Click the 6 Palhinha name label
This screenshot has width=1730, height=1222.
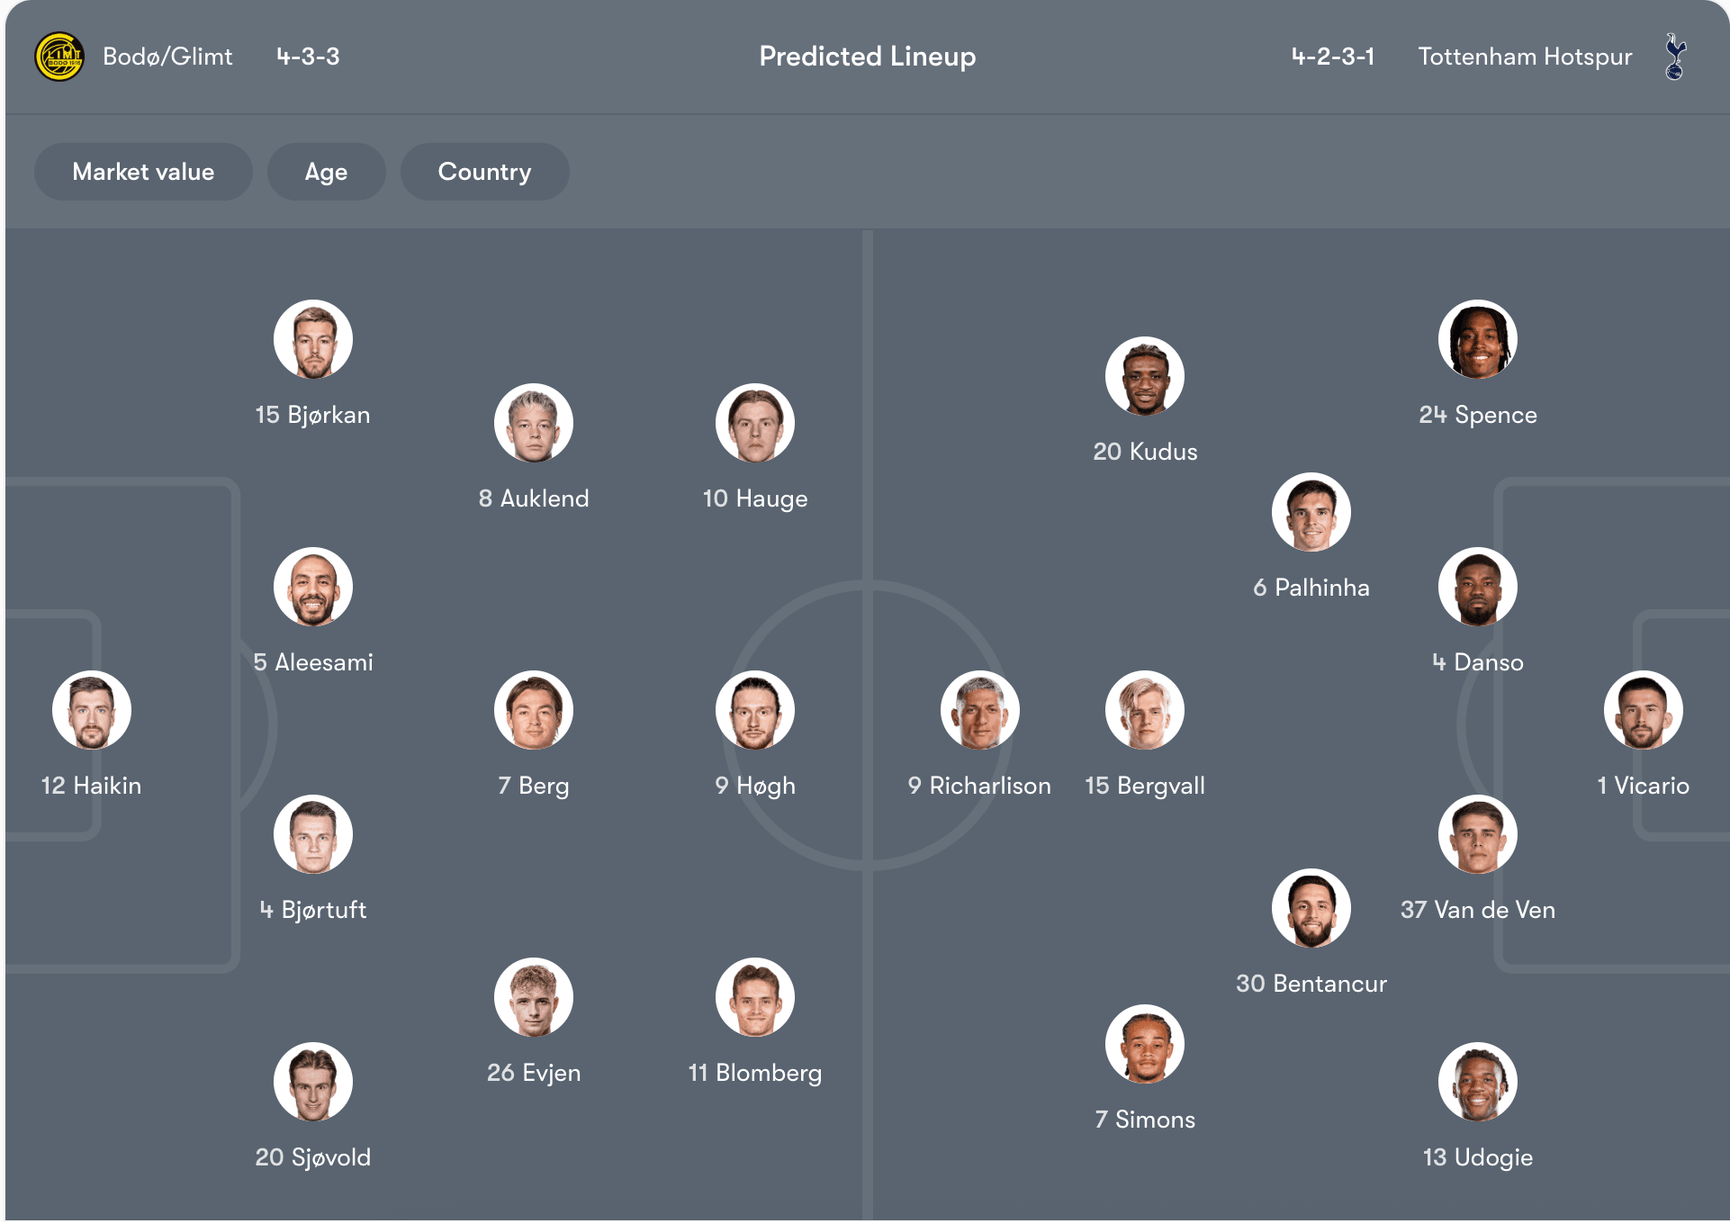point(1311,588)
